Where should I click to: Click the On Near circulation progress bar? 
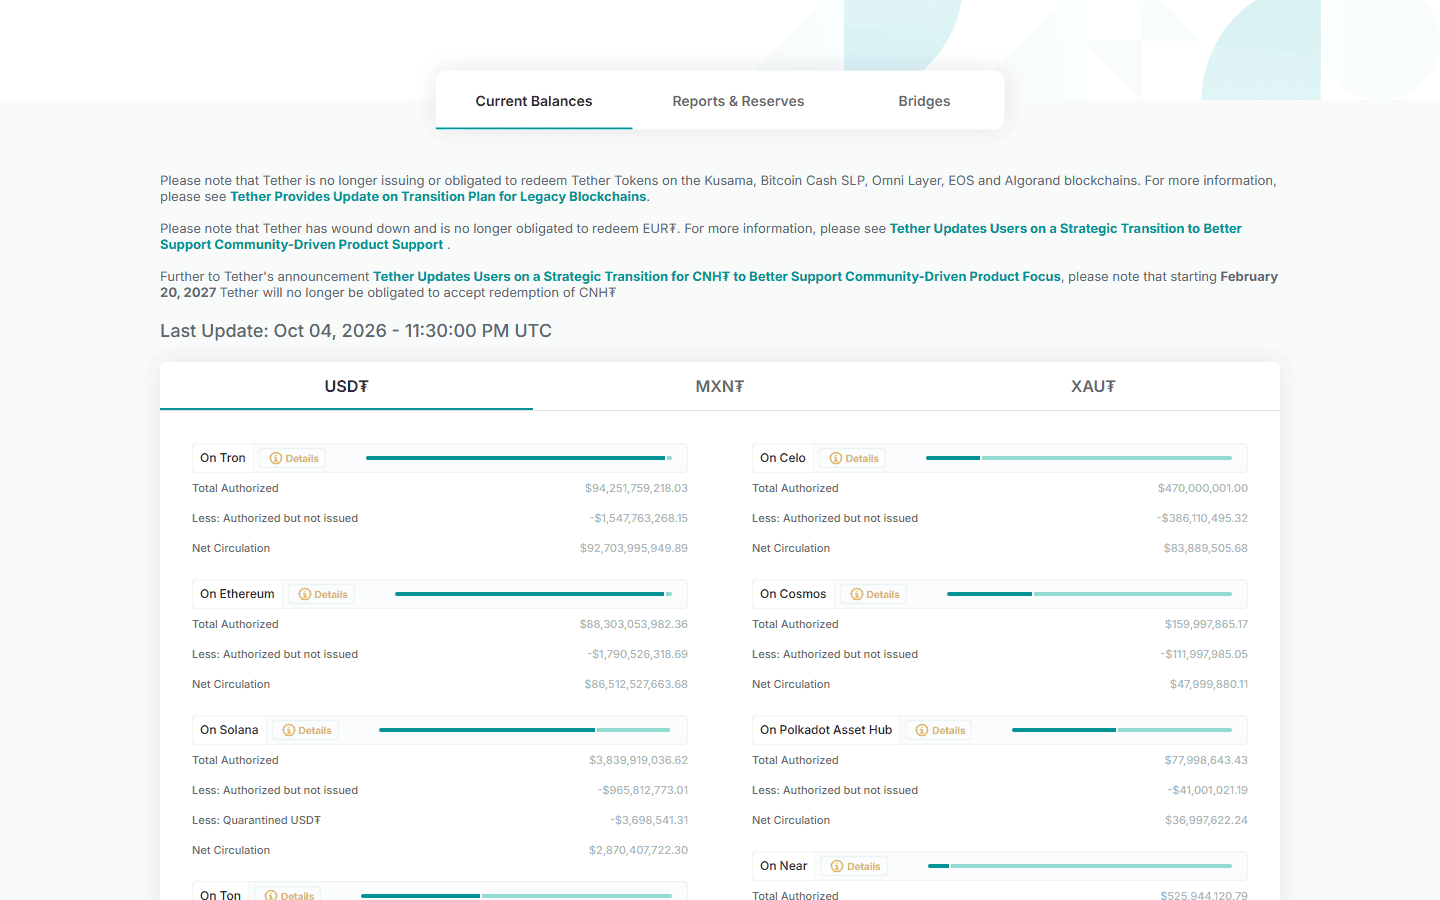click(1080, 866)
